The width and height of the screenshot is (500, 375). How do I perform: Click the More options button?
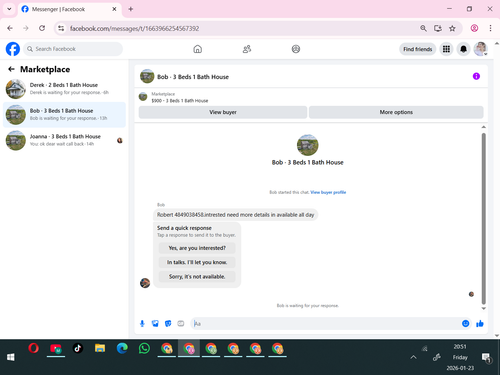(x=396, y=112)
